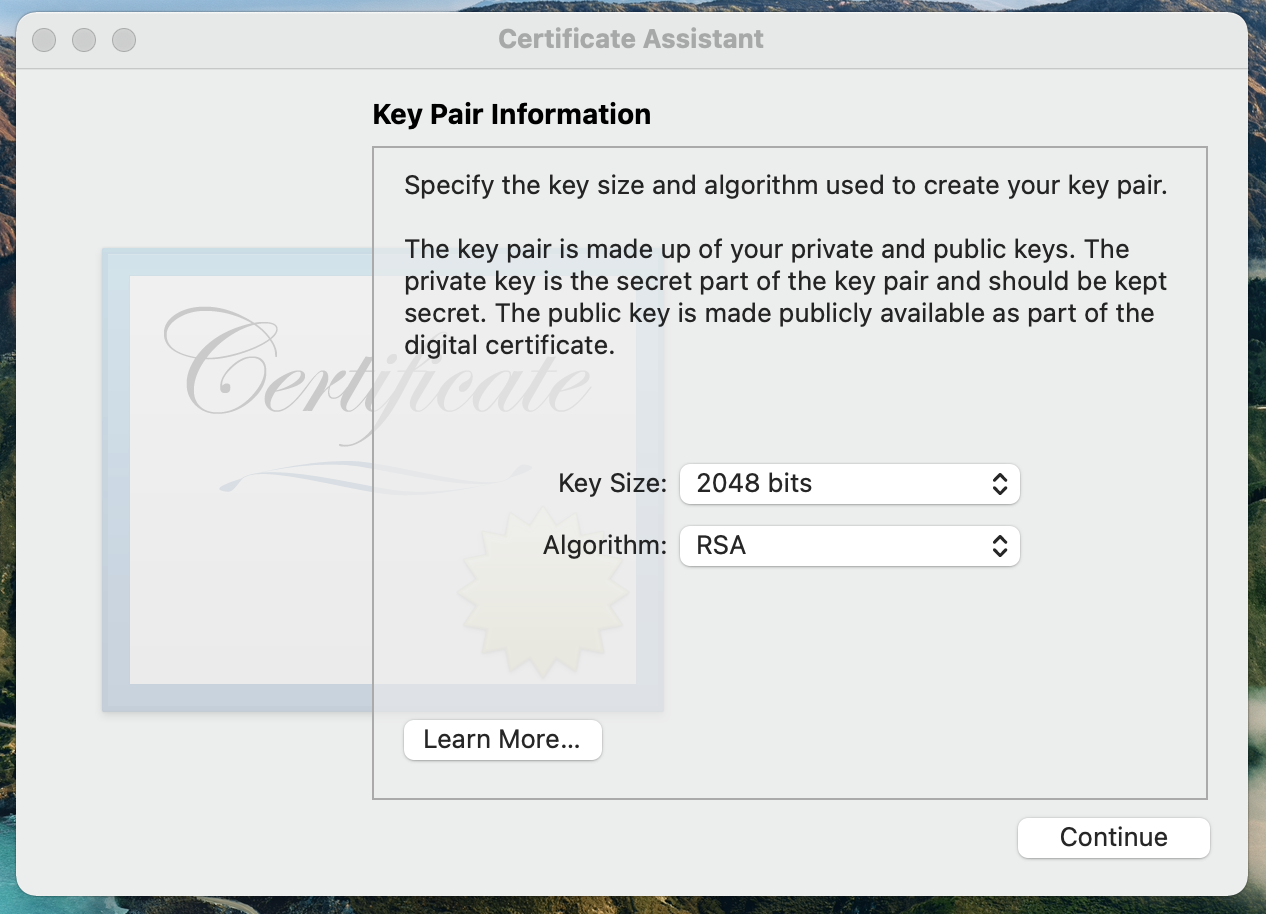Click the Key Pair Information heading
Image resolution: width=1266 pixels, height=914 pixels.
pyautogui.click(x=511, y=114)
